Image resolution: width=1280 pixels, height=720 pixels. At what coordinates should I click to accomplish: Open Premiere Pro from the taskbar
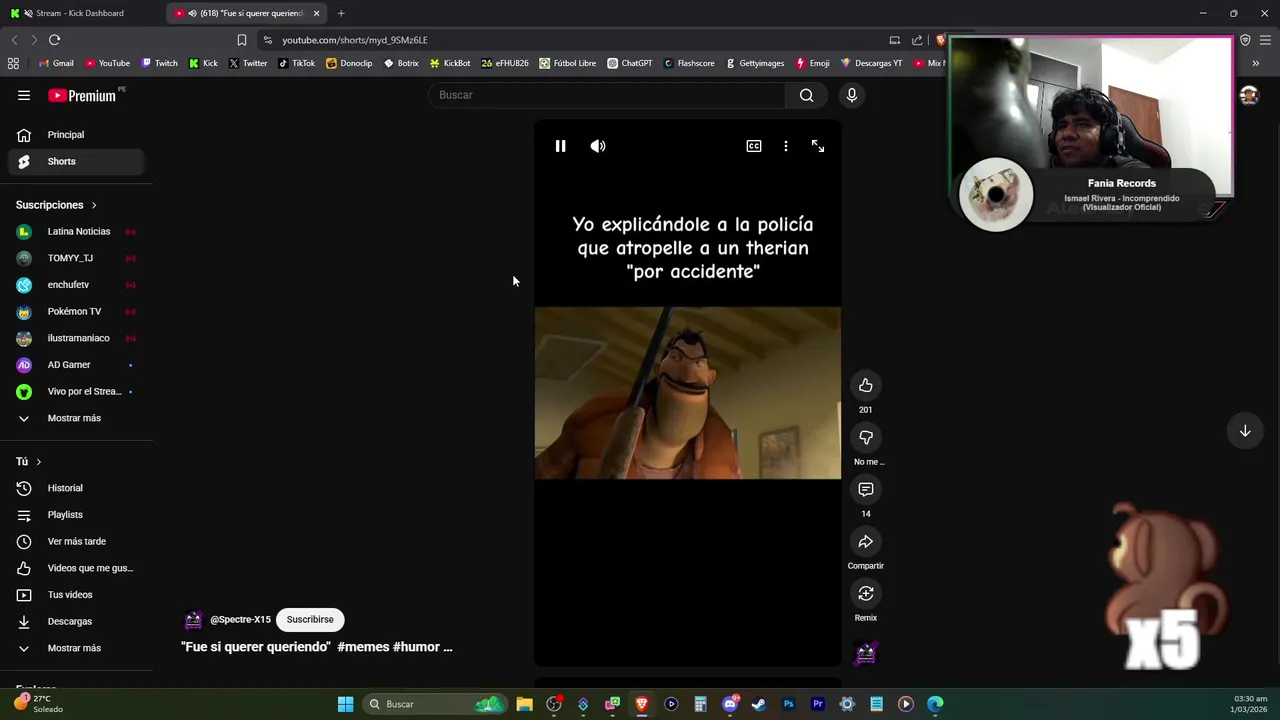click(818, 704)
